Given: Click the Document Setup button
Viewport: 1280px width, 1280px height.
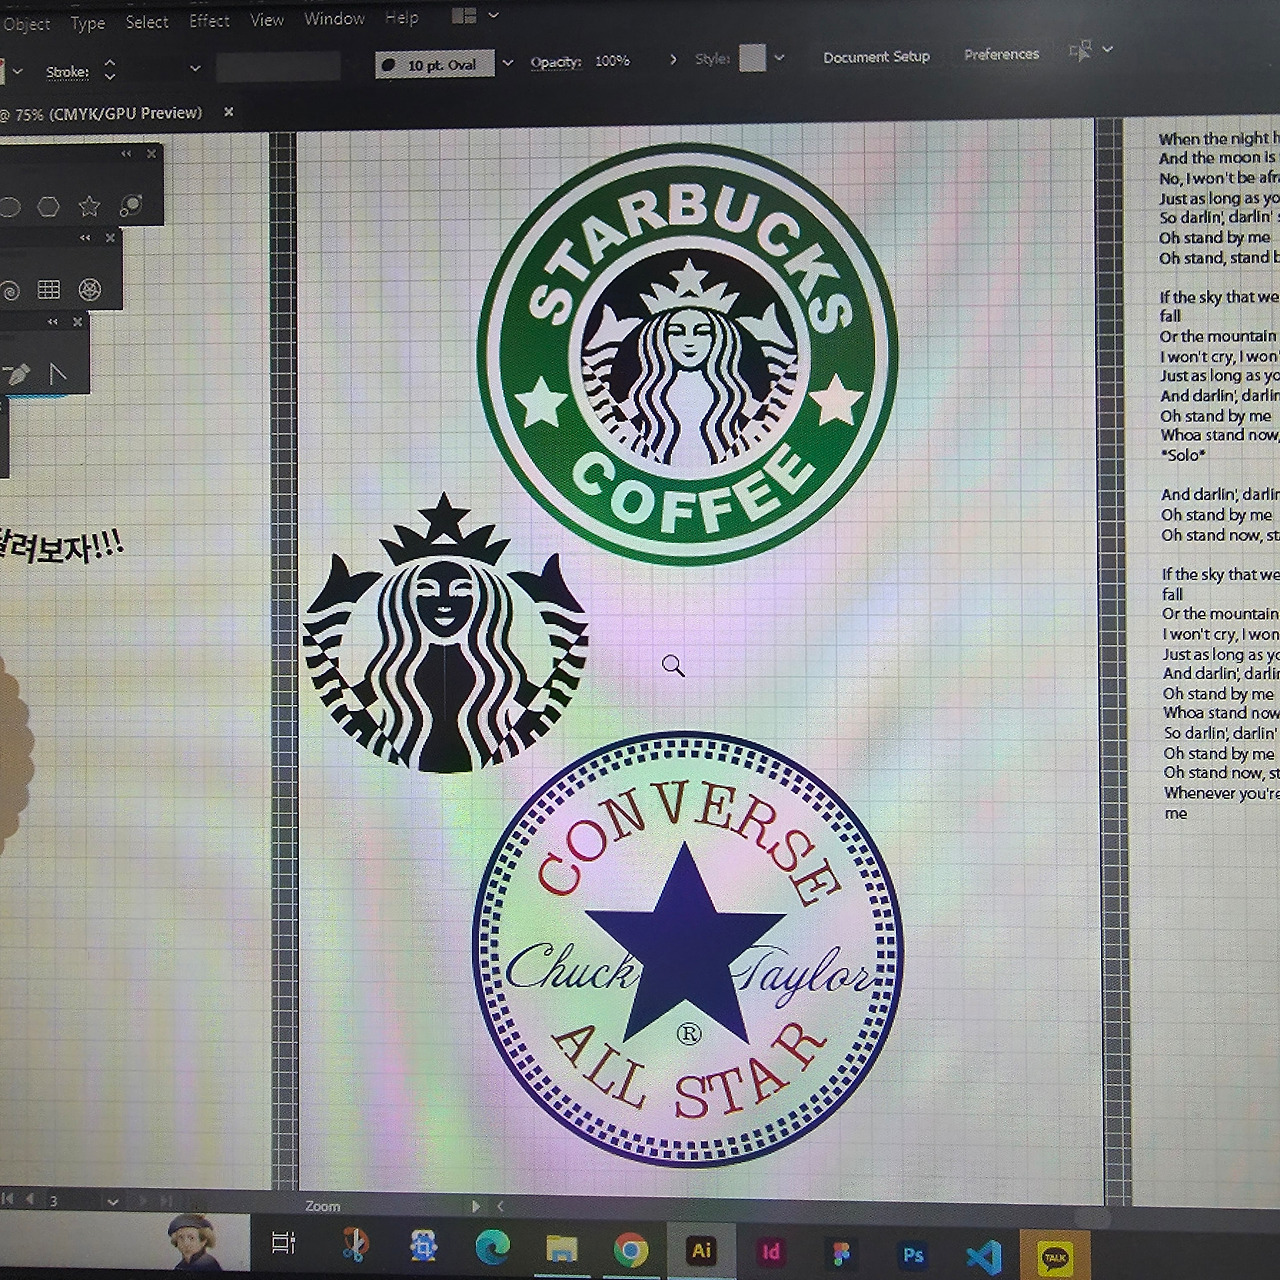Looking at the screenshot, I should coord(876,57).
